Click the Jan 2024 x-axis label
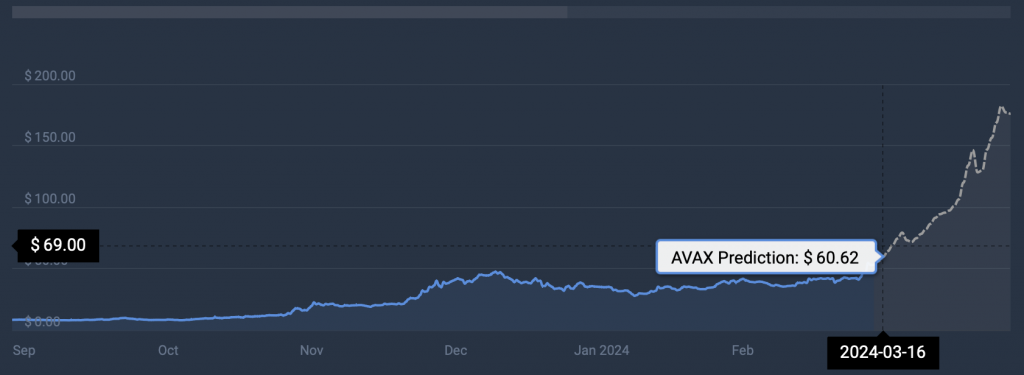The width and height of the screenshot is (1024, 375). [x=601, y=351]
